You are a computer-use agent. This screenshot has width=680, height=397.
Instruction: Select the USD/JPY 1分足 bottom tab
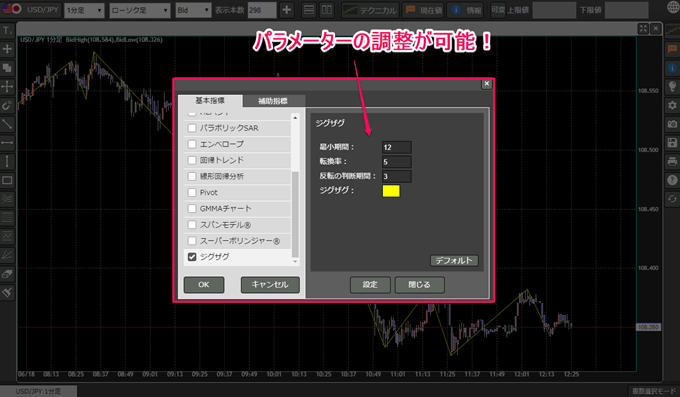click(38, 391)
